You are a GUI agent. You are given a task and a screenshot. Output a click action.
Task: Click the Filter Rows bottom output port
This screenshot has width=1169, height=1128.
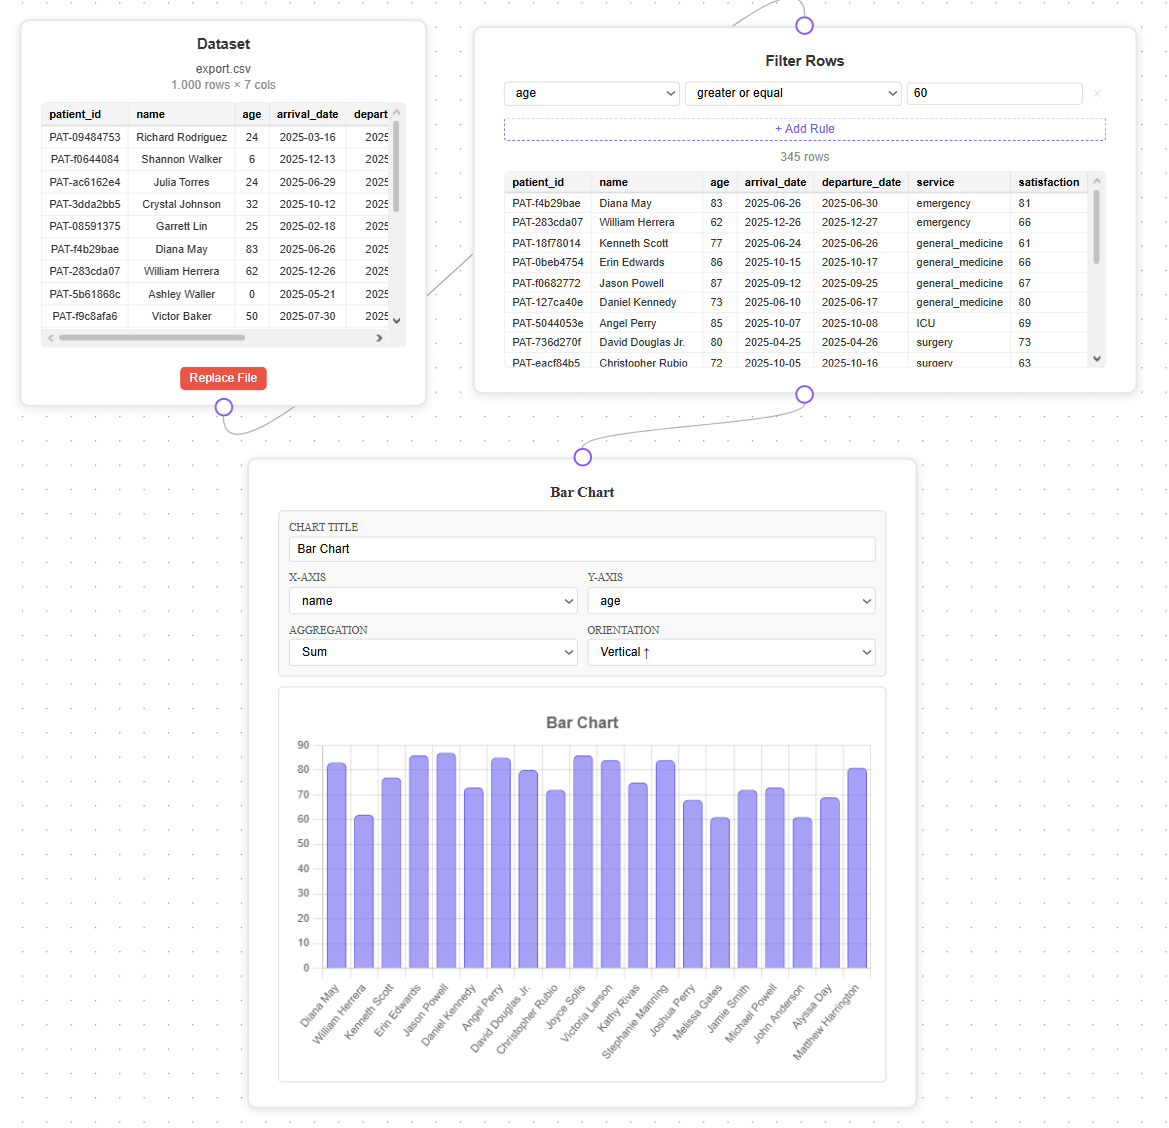click(x=804, y=395)
